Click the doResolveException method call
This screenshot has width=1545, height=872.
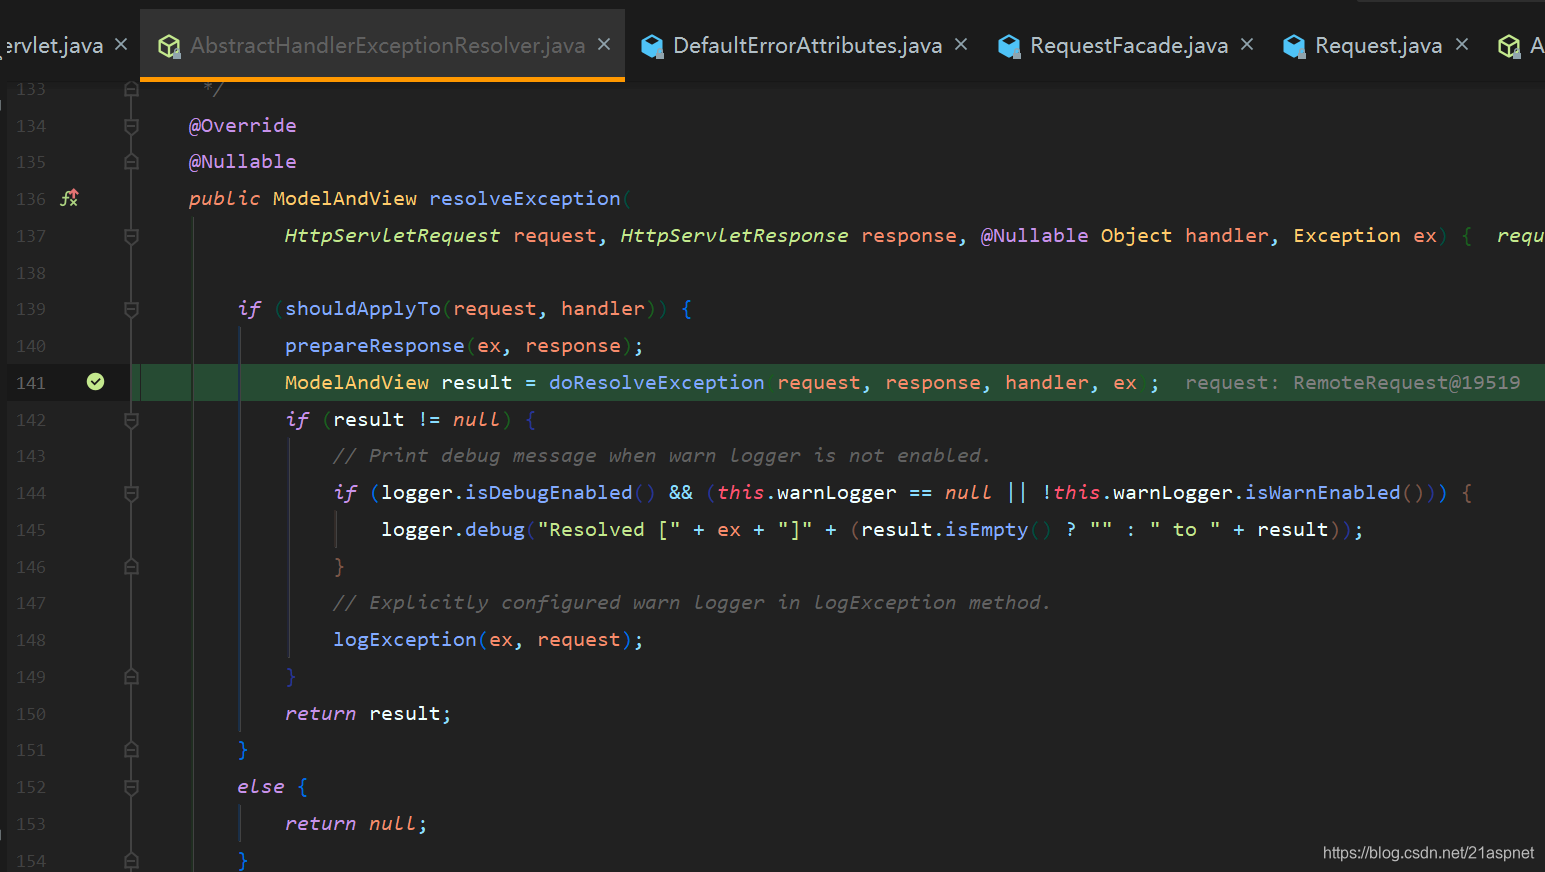657,383
